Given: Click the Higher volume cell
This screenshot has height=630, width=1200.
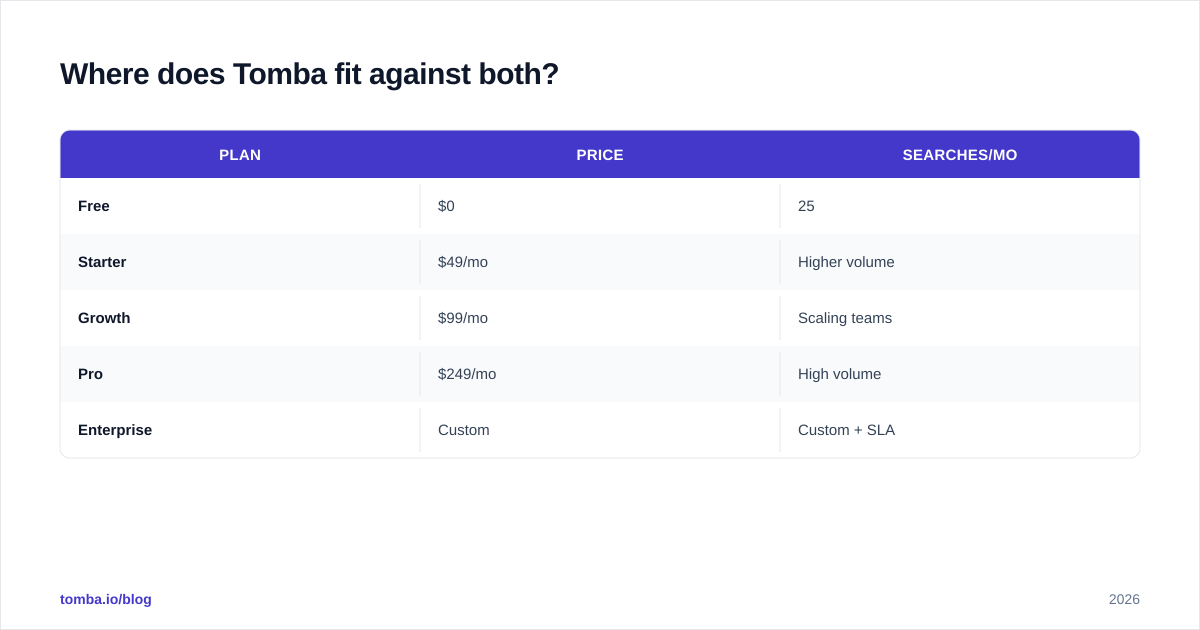Looking at the screenshot, I should pyautogui.click(x=960, y=262).
